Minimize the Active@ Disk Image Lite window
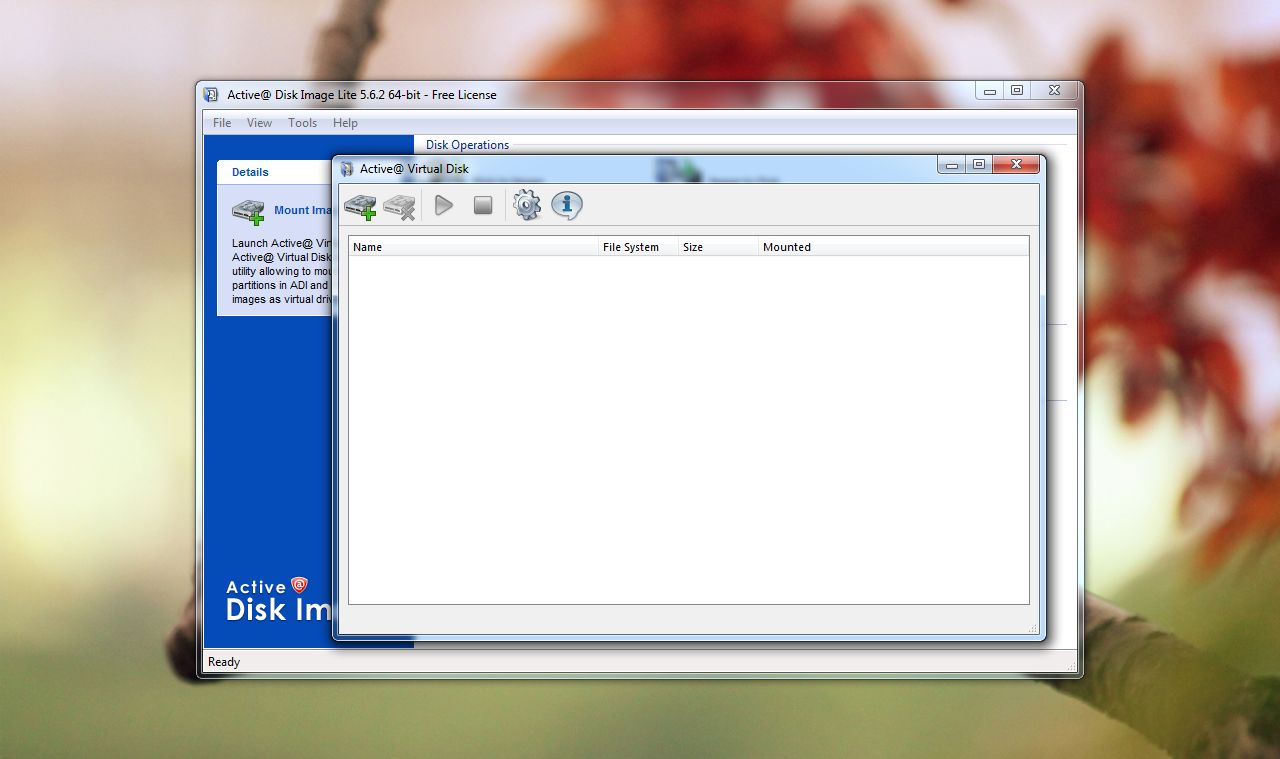1280x759 pixels. tap(990, 90)
